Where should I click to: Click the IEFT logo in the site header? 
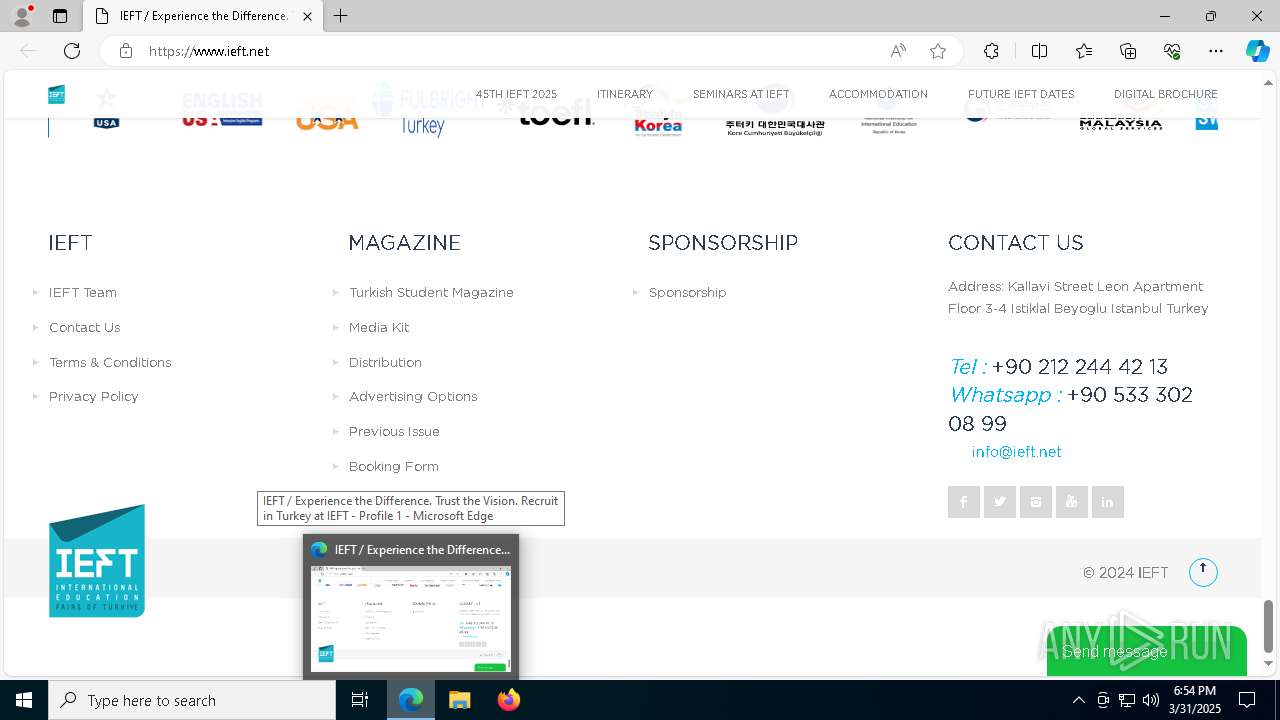coord(57,95)
